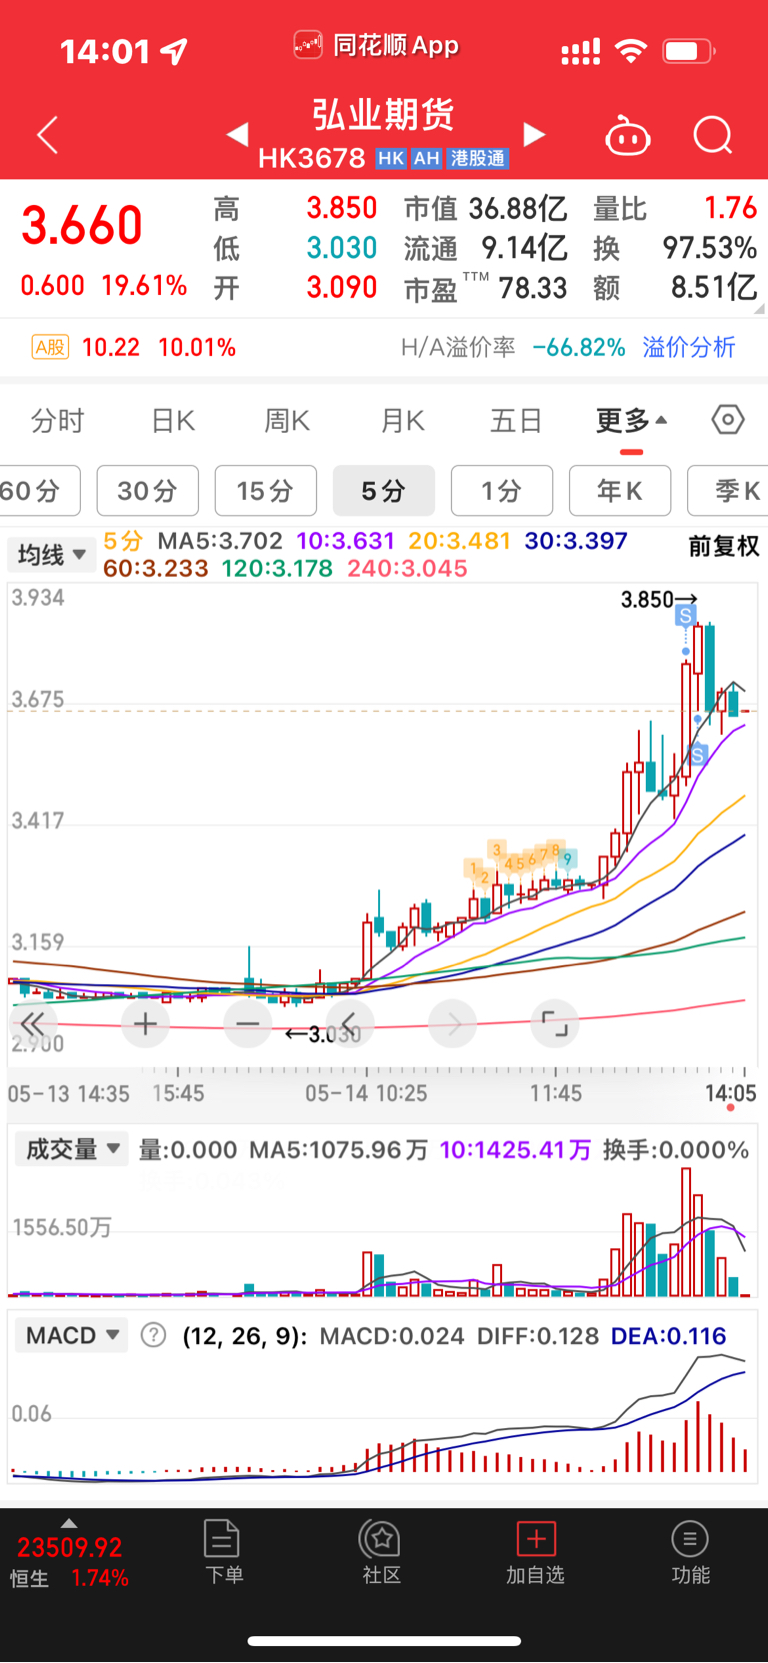Open MACD help question mark
The width and height of the screenshot is (768, 1663).
tap(153, 1335)
